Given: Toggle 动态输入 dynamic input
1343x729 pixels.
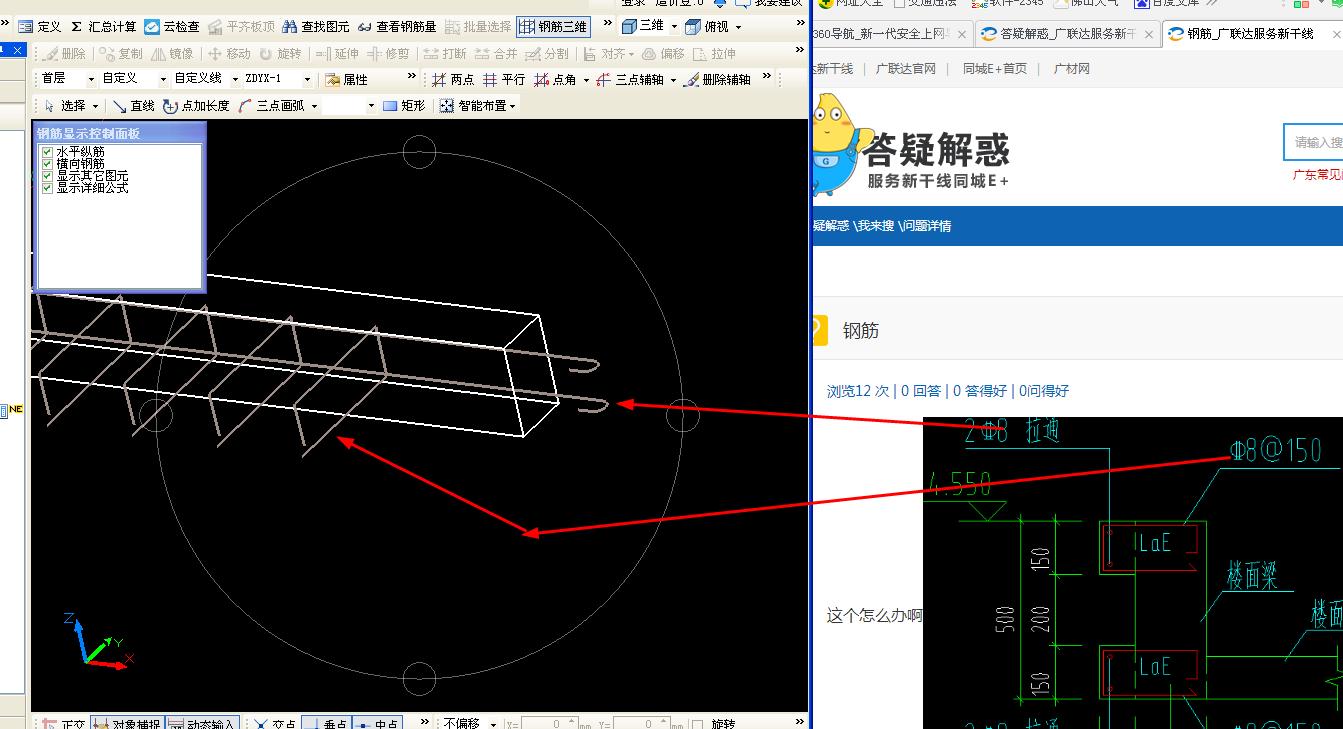Looking at the screenshot, I should point(202,724).
